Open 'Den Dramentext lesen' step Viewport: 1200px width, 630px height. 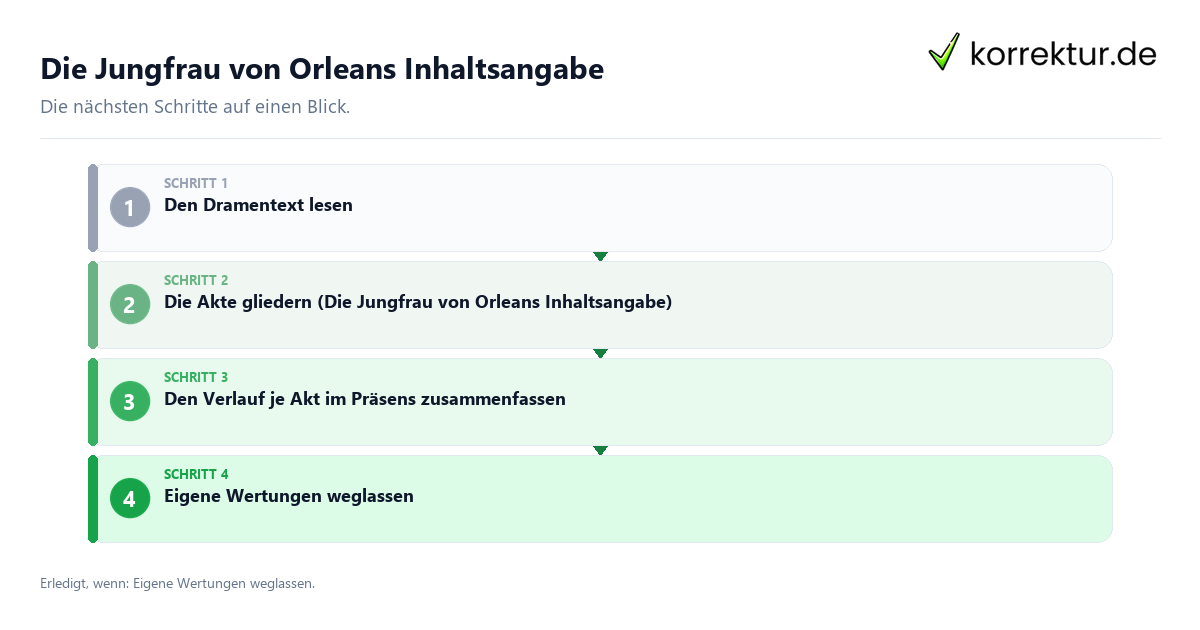258,205
